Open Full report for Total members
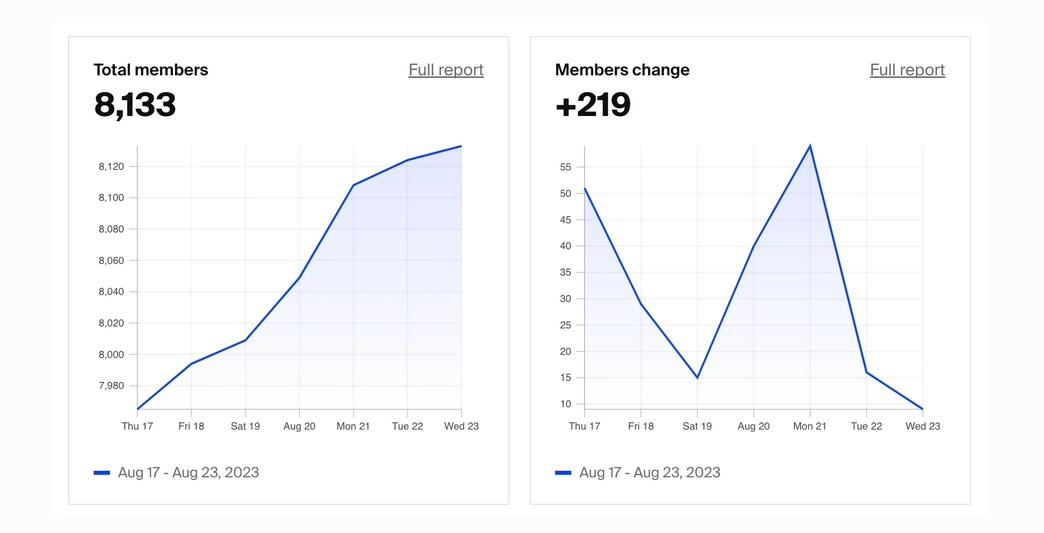This screenshot has width=1044, height=533. pyautogui.click(x=446, y=70)
